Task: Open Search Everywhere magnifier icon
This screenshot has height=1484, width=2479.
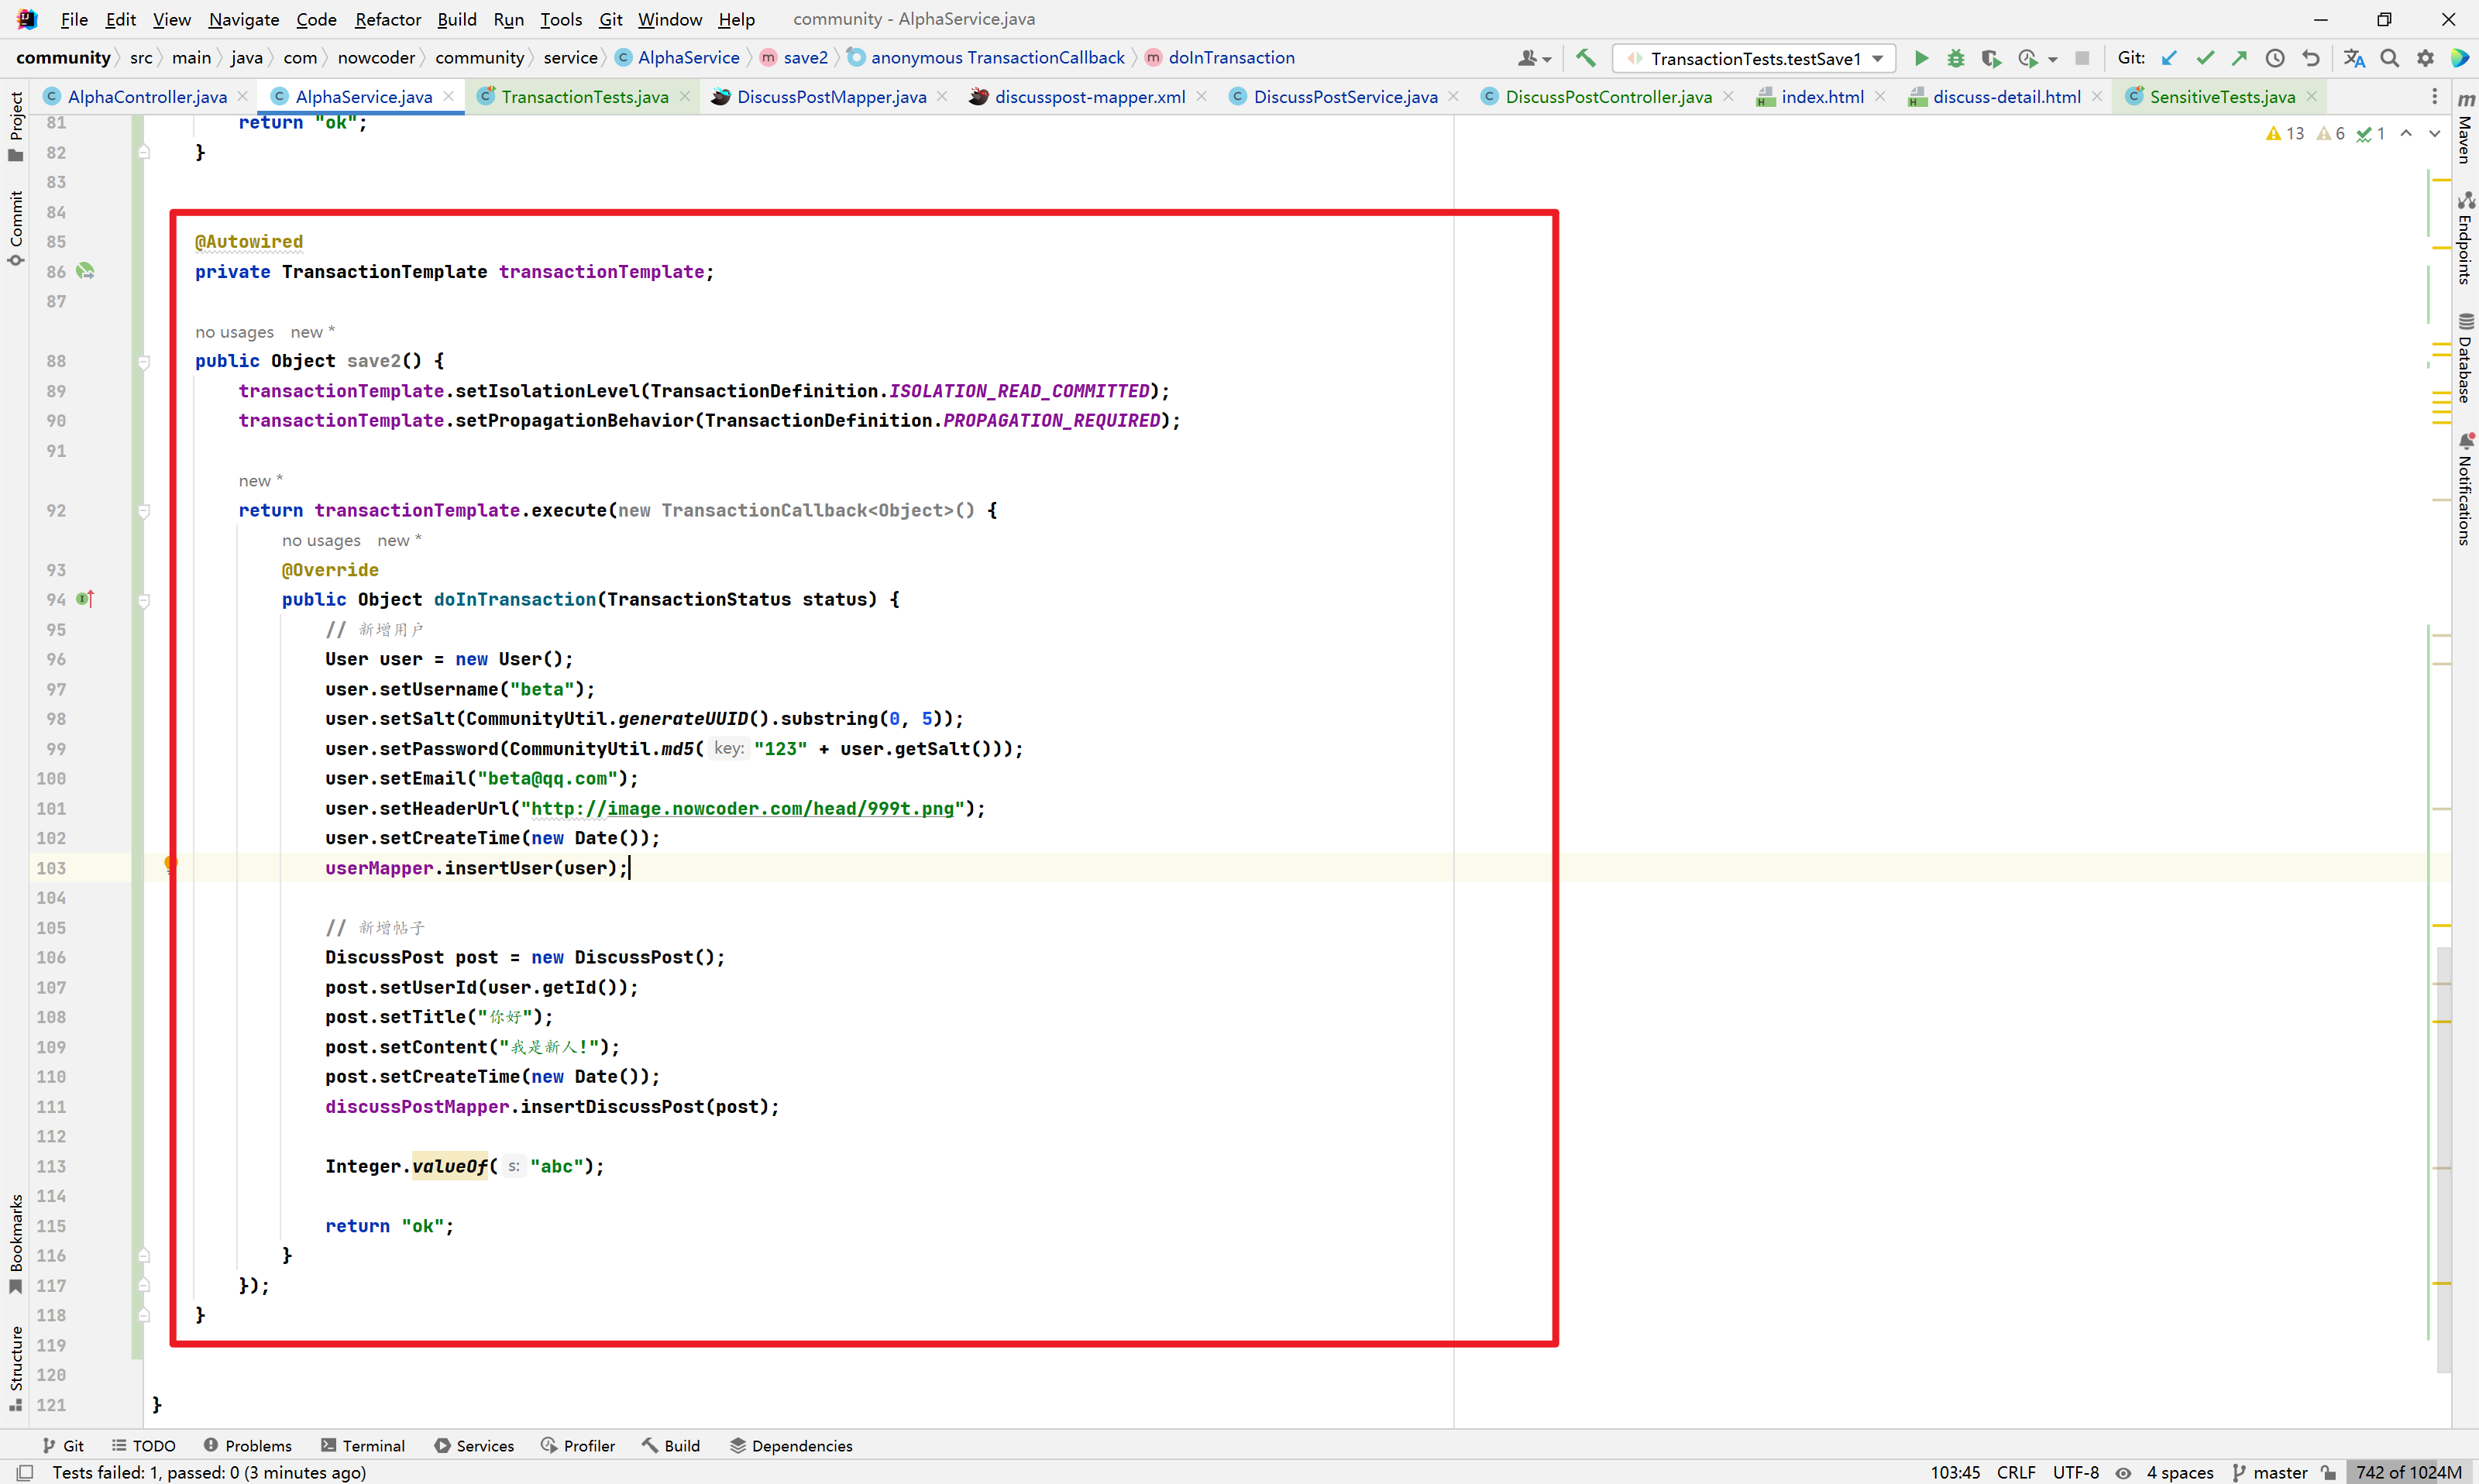Action: 2389,58
